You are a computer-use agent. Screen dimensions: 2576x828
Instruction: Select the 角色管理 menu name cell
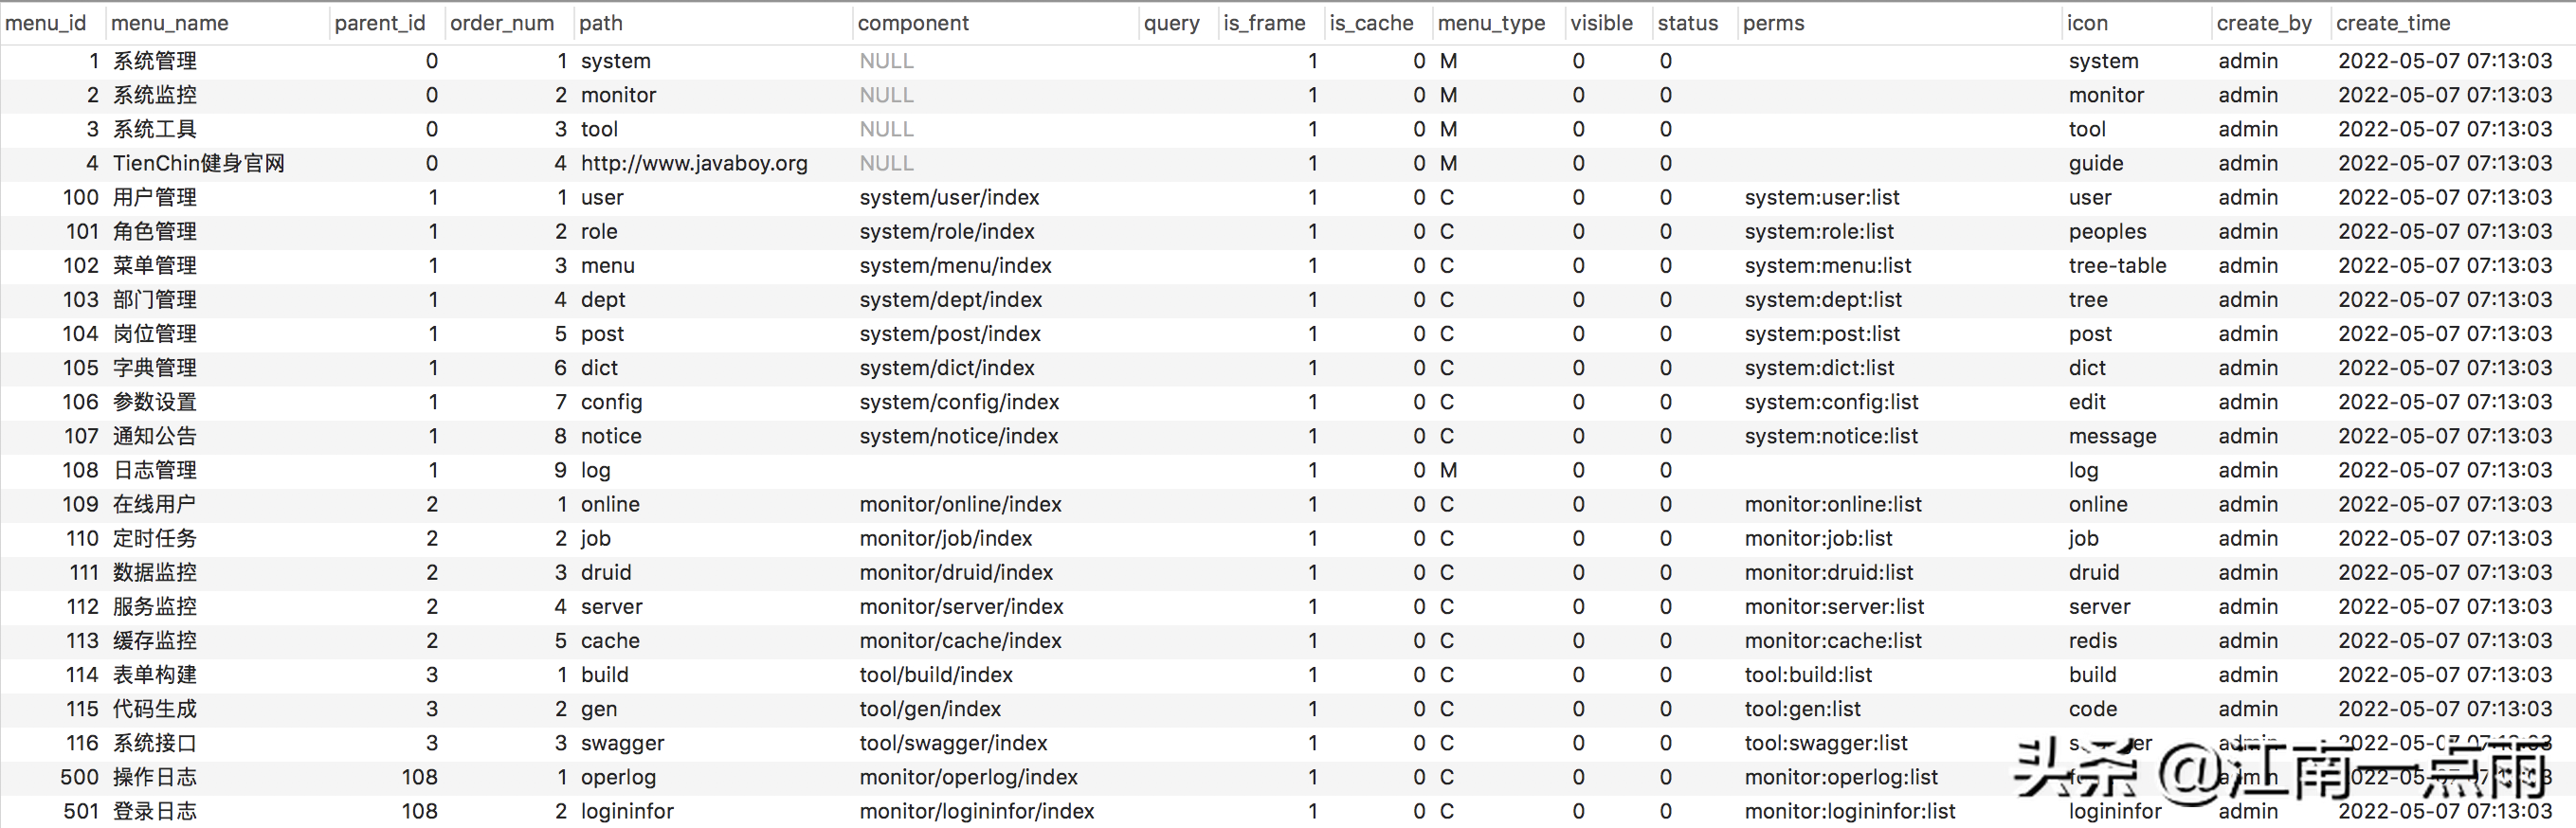[155, 231]
